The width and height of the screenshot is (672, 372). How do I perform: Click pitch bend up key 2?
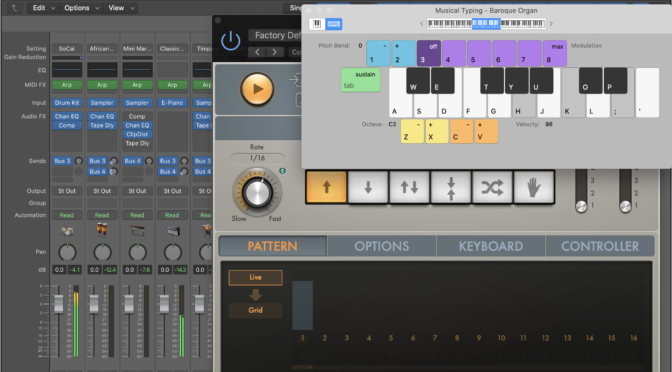pos(404,53)
